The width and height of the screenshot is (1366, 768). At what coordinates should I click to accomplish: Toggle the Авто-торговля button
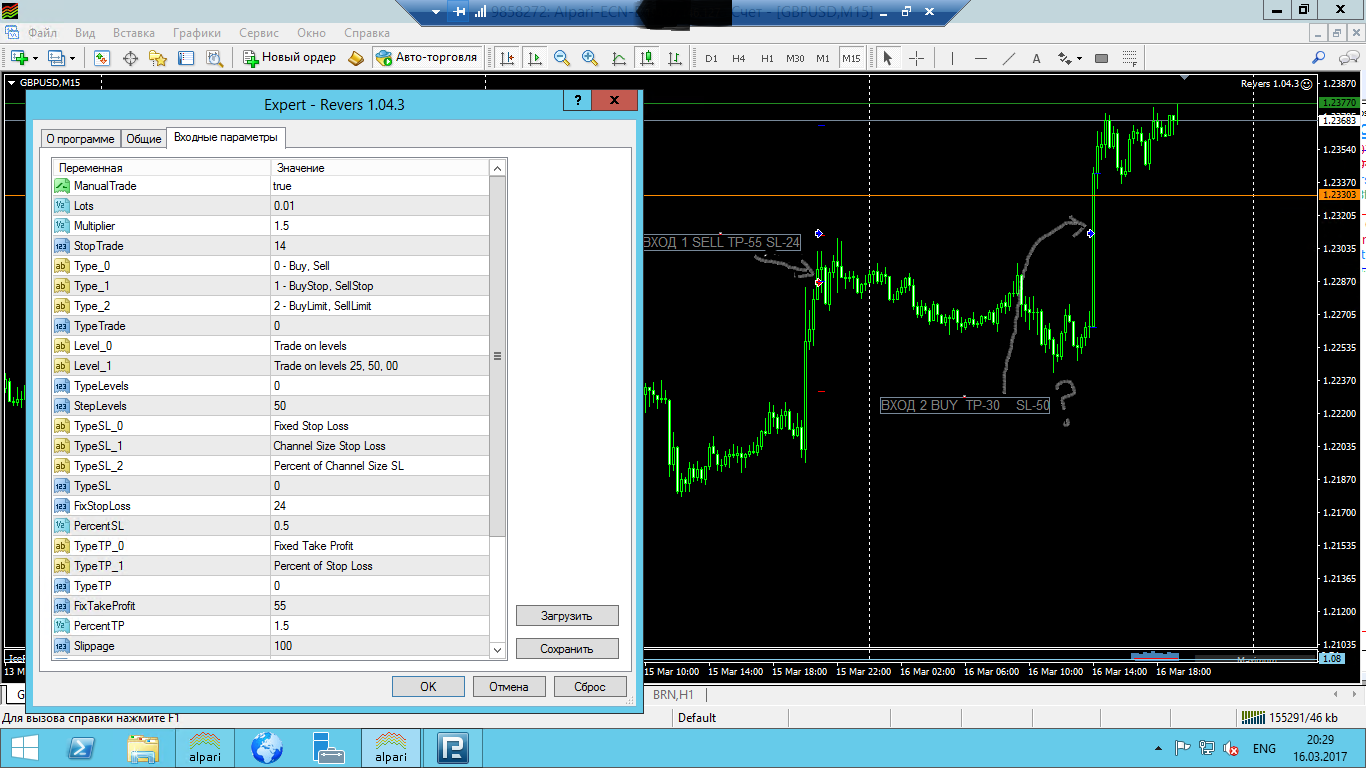(x=427, y=58)
